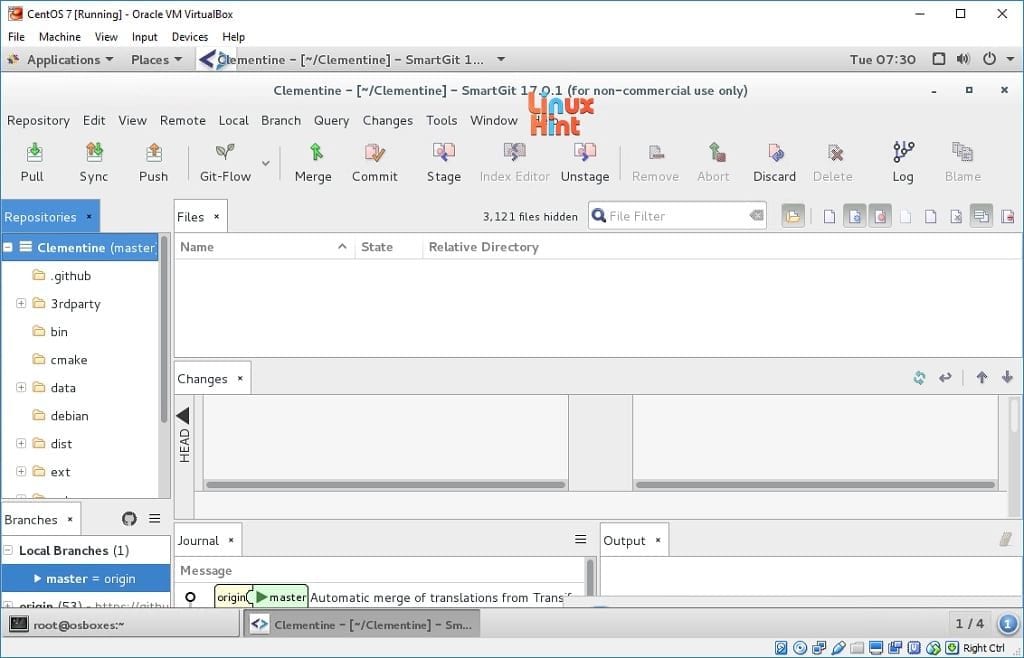
Task: Toggle the refresh icon in Changes panel
Action: [x=919, y=378]
